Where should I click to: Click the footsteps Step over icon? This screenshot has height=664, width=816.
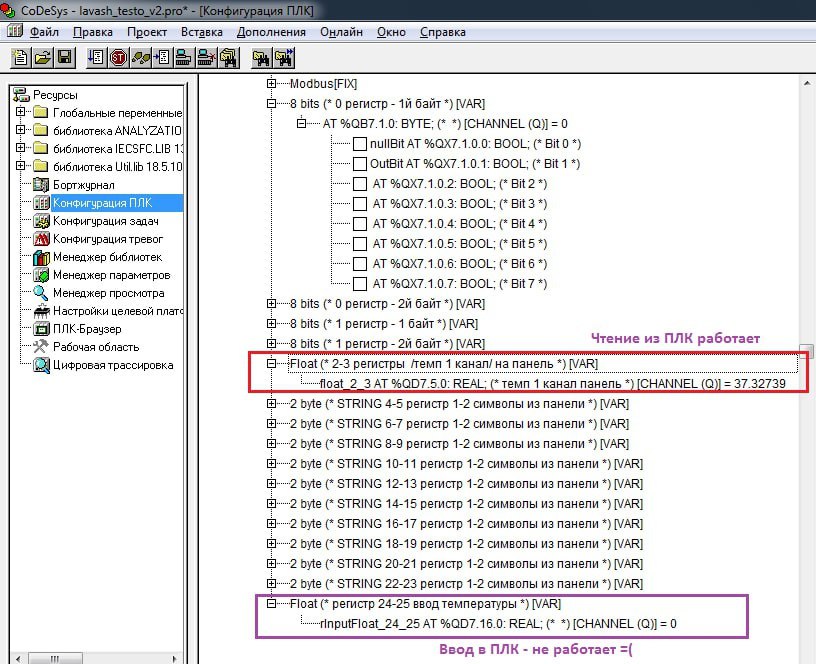(x=141, y=58)
